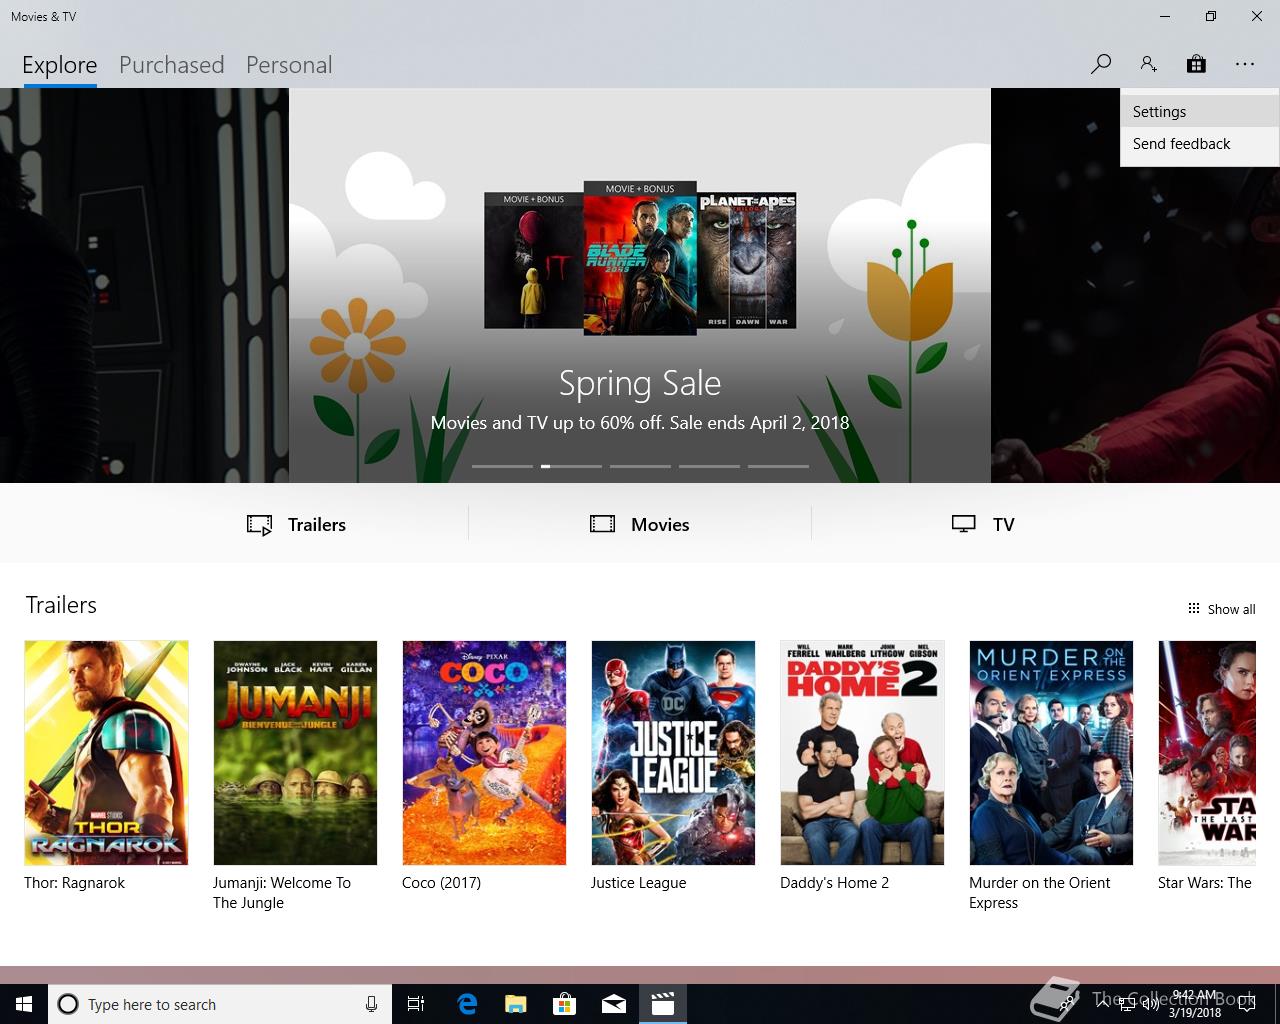Viewport: 1280px width, 1024px height.
Task: Launch Microsoft Edge from the taskbar
Action: click(x=467, y=1004)
